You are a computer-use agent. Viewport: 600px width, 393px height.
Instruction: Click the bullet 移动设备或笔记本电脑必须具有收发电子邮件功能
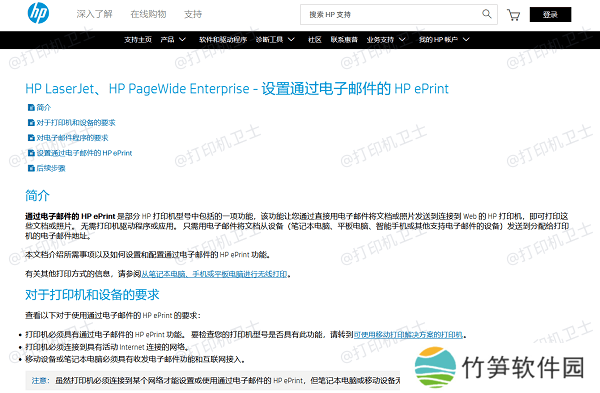(x=135, y=359)
